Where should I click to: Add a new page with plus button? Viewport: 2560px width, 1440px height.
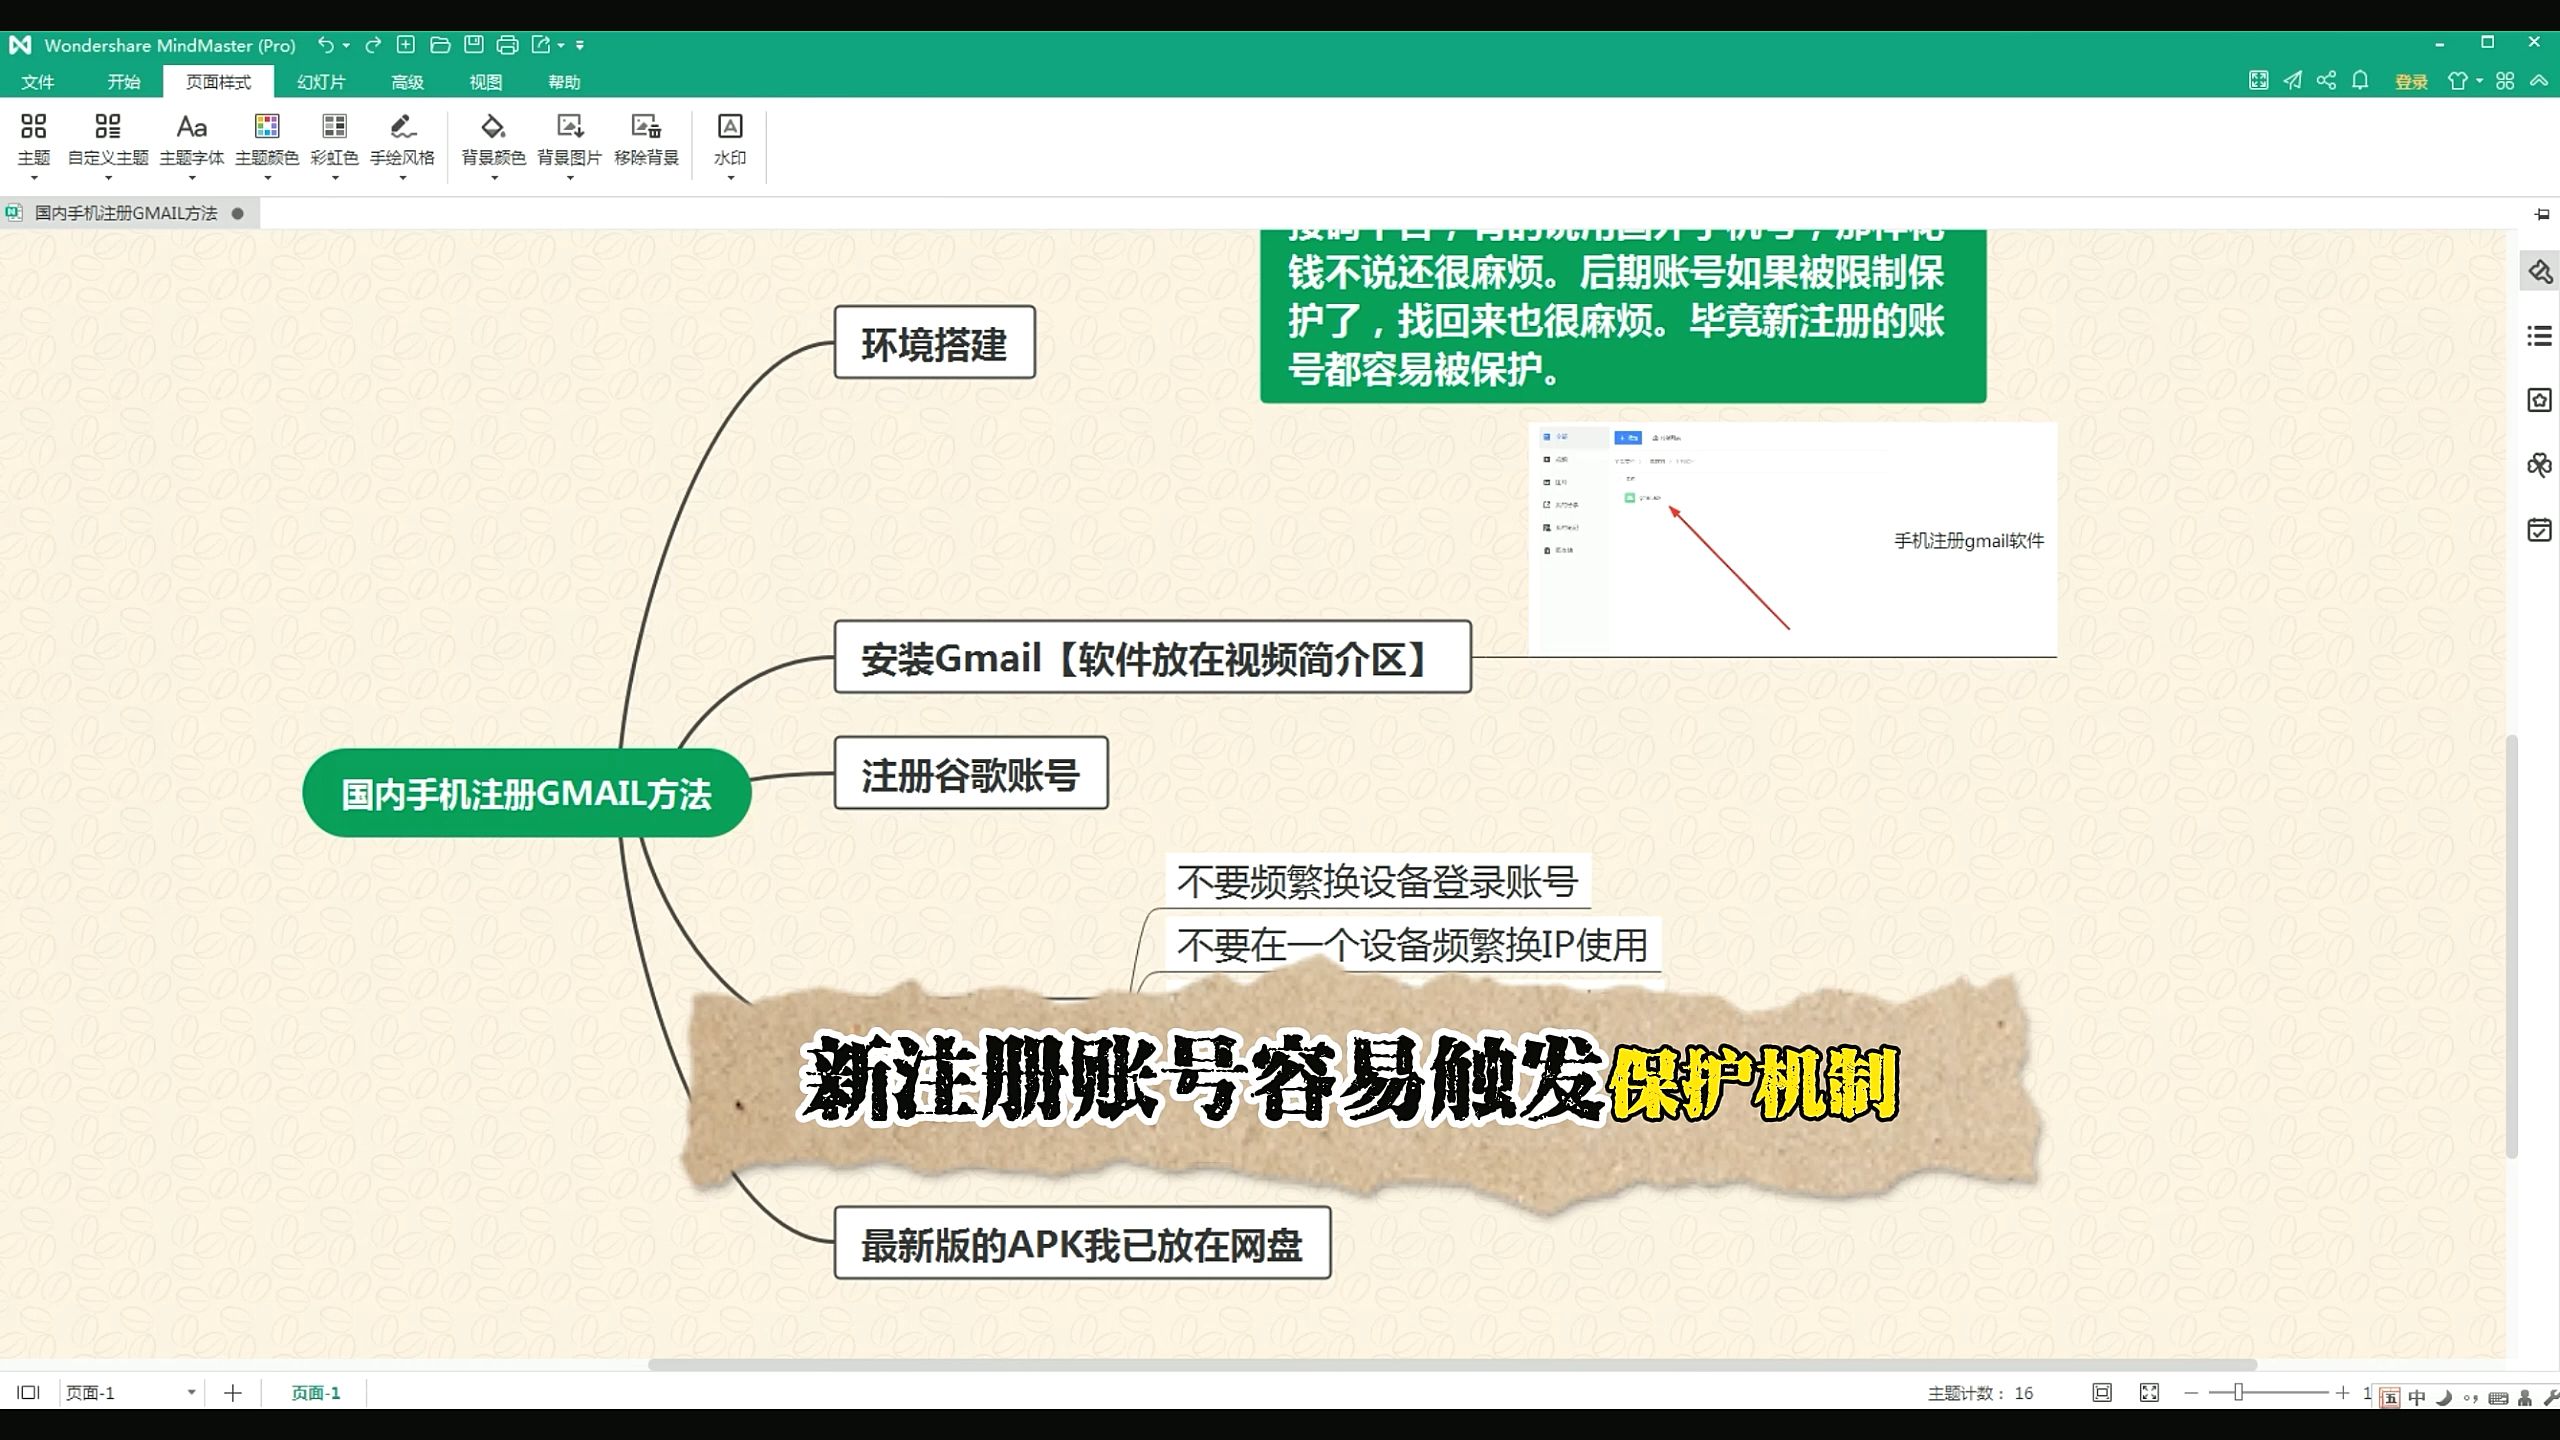tap(233, 1392)
